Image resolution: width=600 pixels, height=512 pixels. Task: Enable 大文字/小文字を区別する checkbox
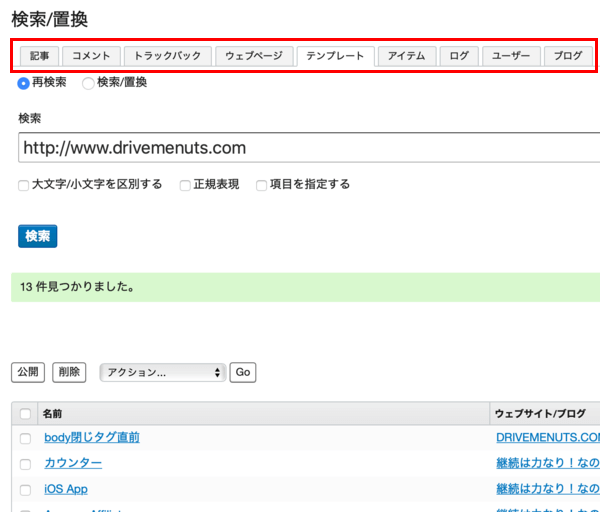(x=23, y=185)
